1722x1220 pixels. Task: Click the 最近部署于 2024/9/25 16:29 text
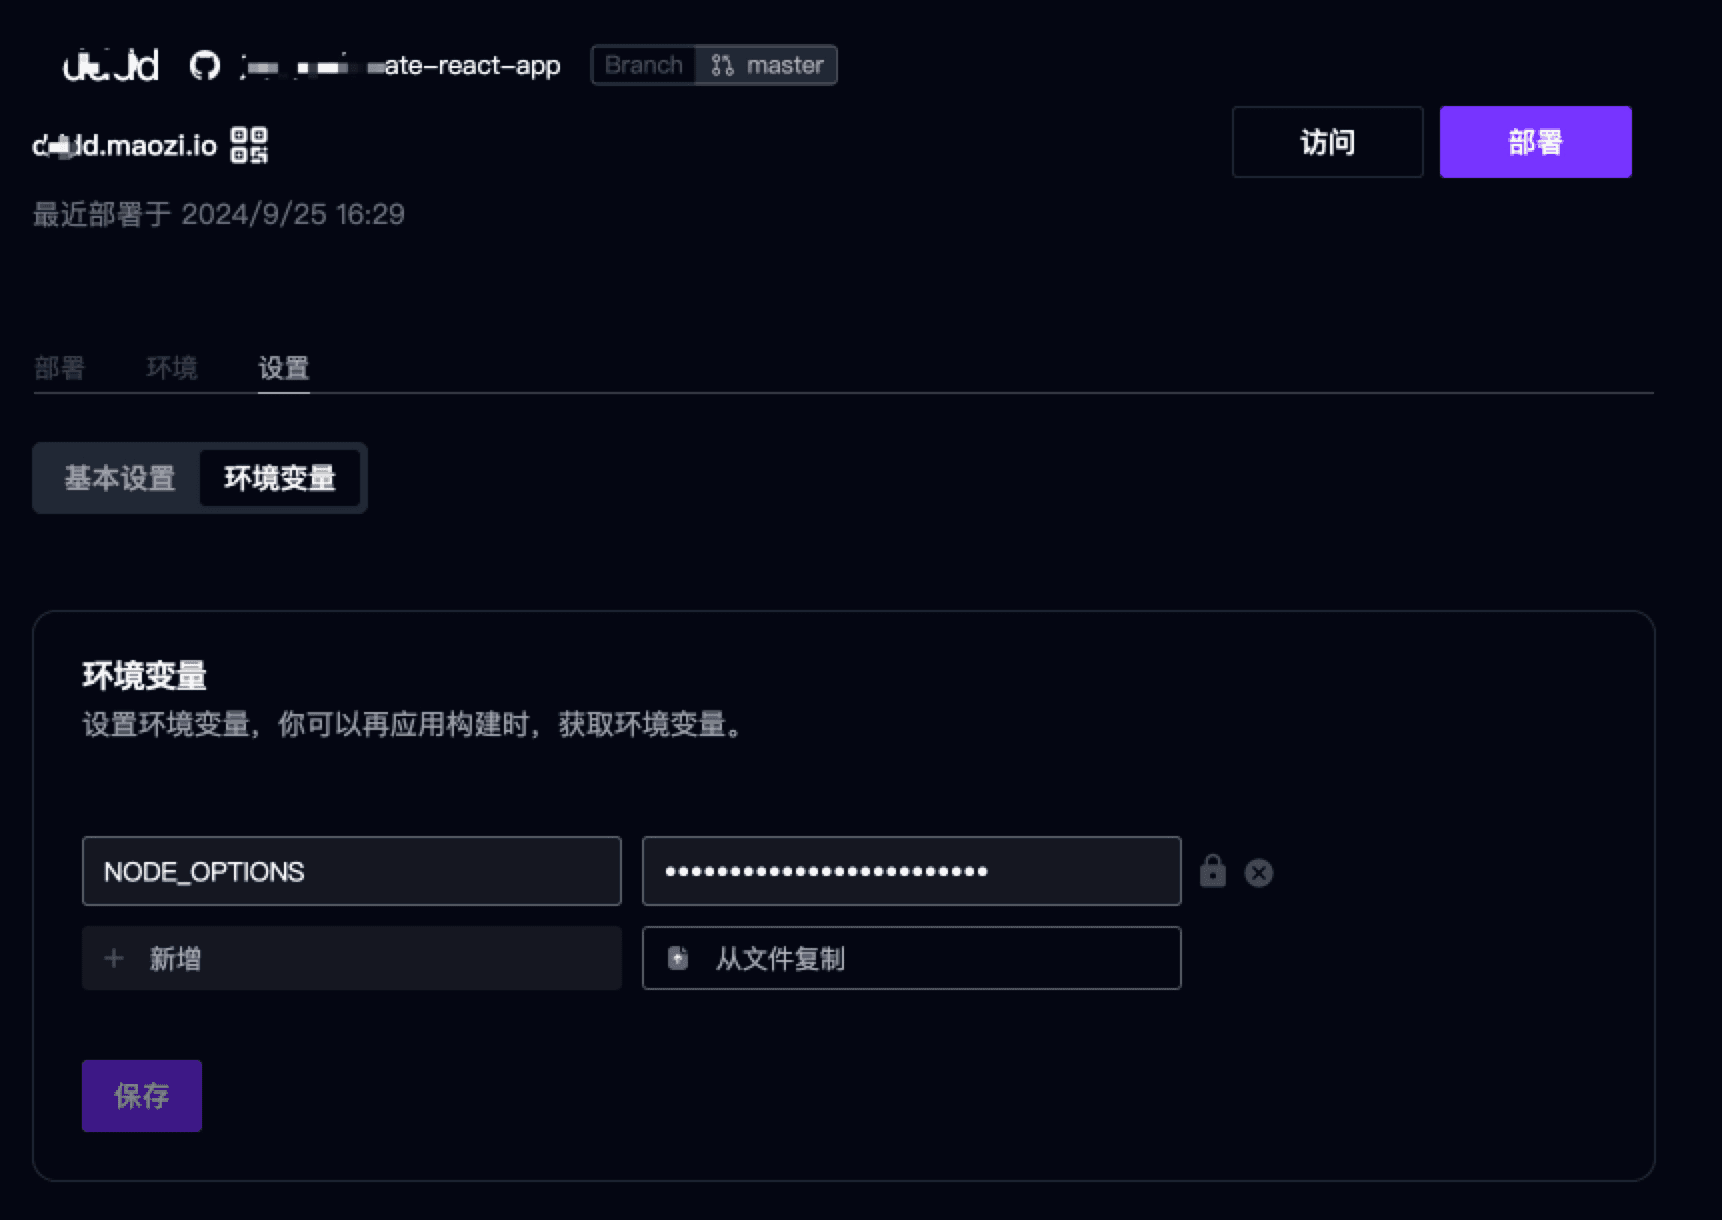[x=219, y=214]
